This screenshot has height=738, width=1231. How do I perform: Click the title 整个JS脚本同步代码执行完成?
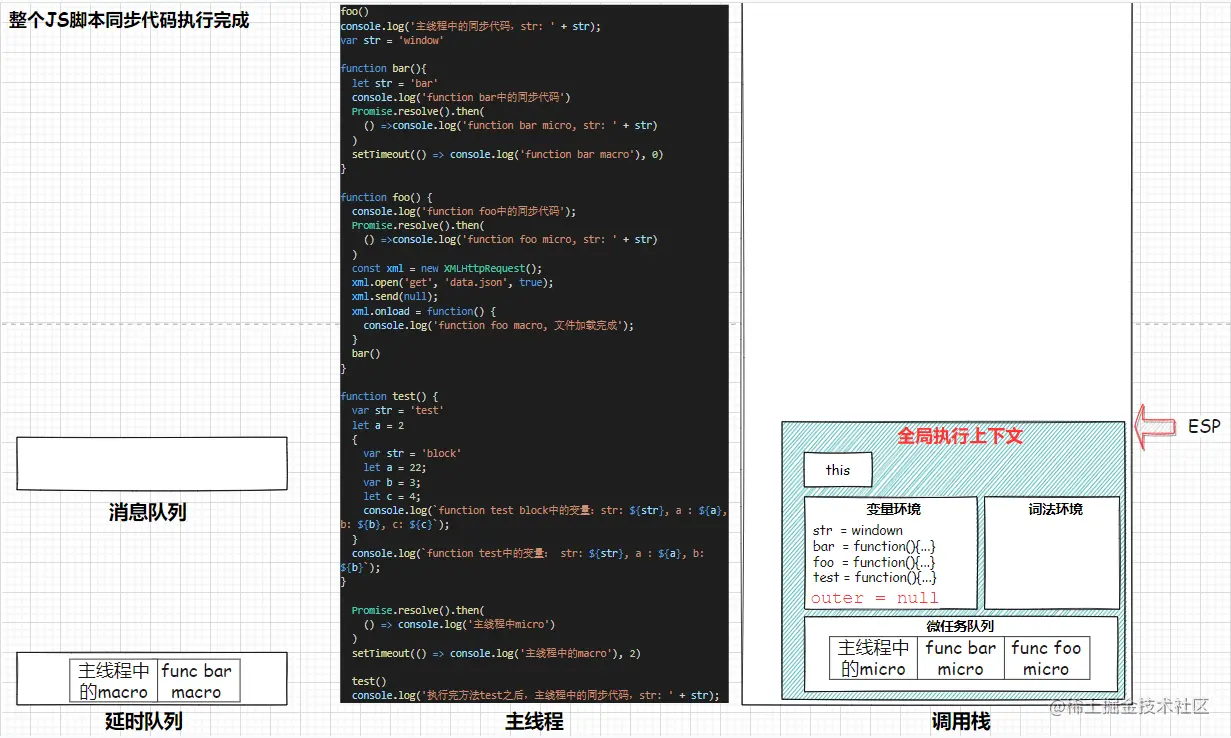coord(129,19)
